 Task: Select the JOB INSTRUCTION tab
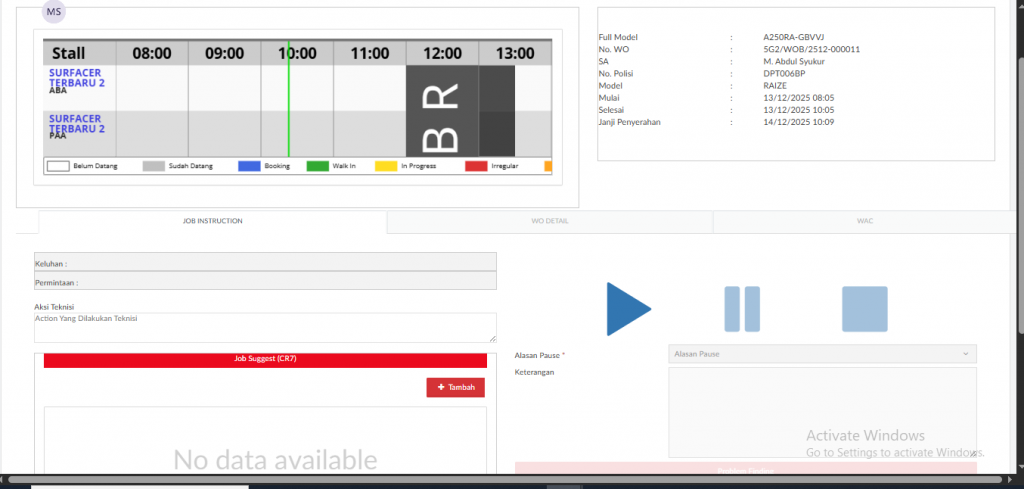(212, 221)
